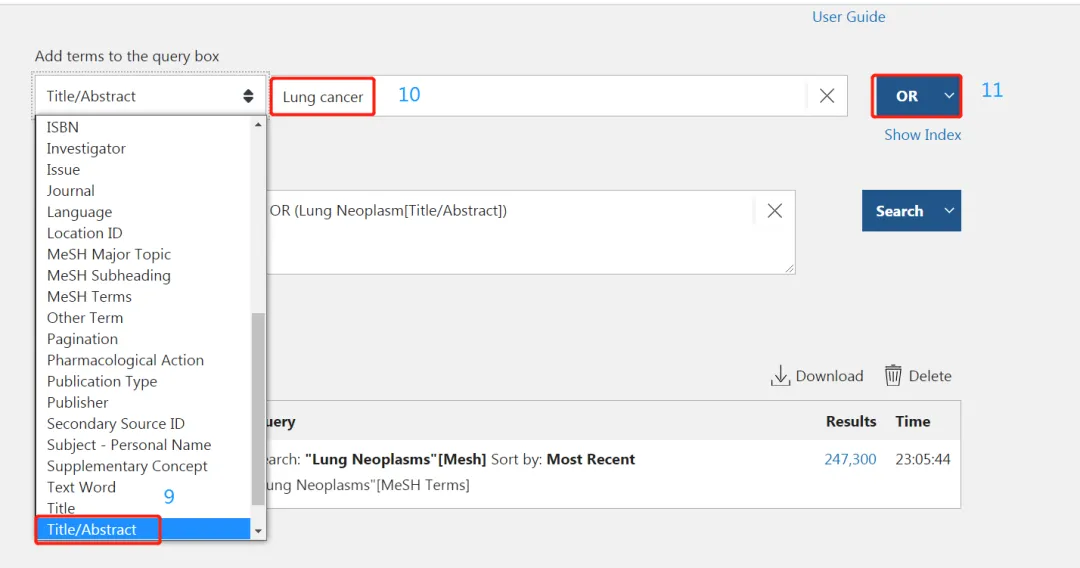The width and height of the screenshot is (1080, 568).
Task: Choose the Title option in the list
Action: [x=144, y=508]
